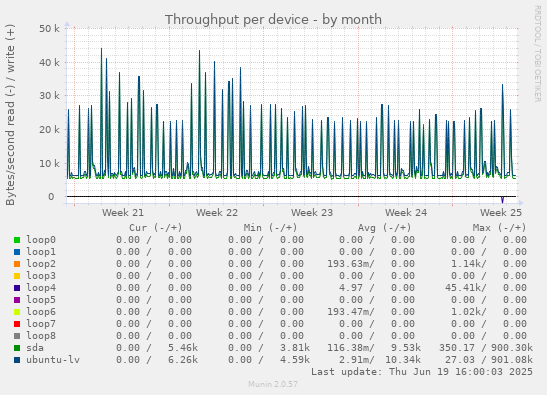Click the 30 k y-axis label
Image resolution: width=547 pixels, height=395 pixels.
(x=49, y=96)
